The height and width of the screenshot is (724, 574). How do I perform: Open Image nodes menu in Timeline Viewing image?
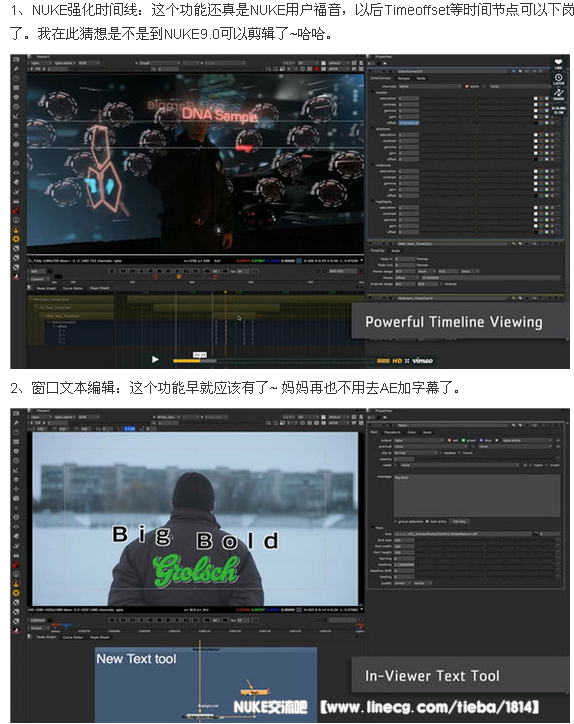pos(16,59)
